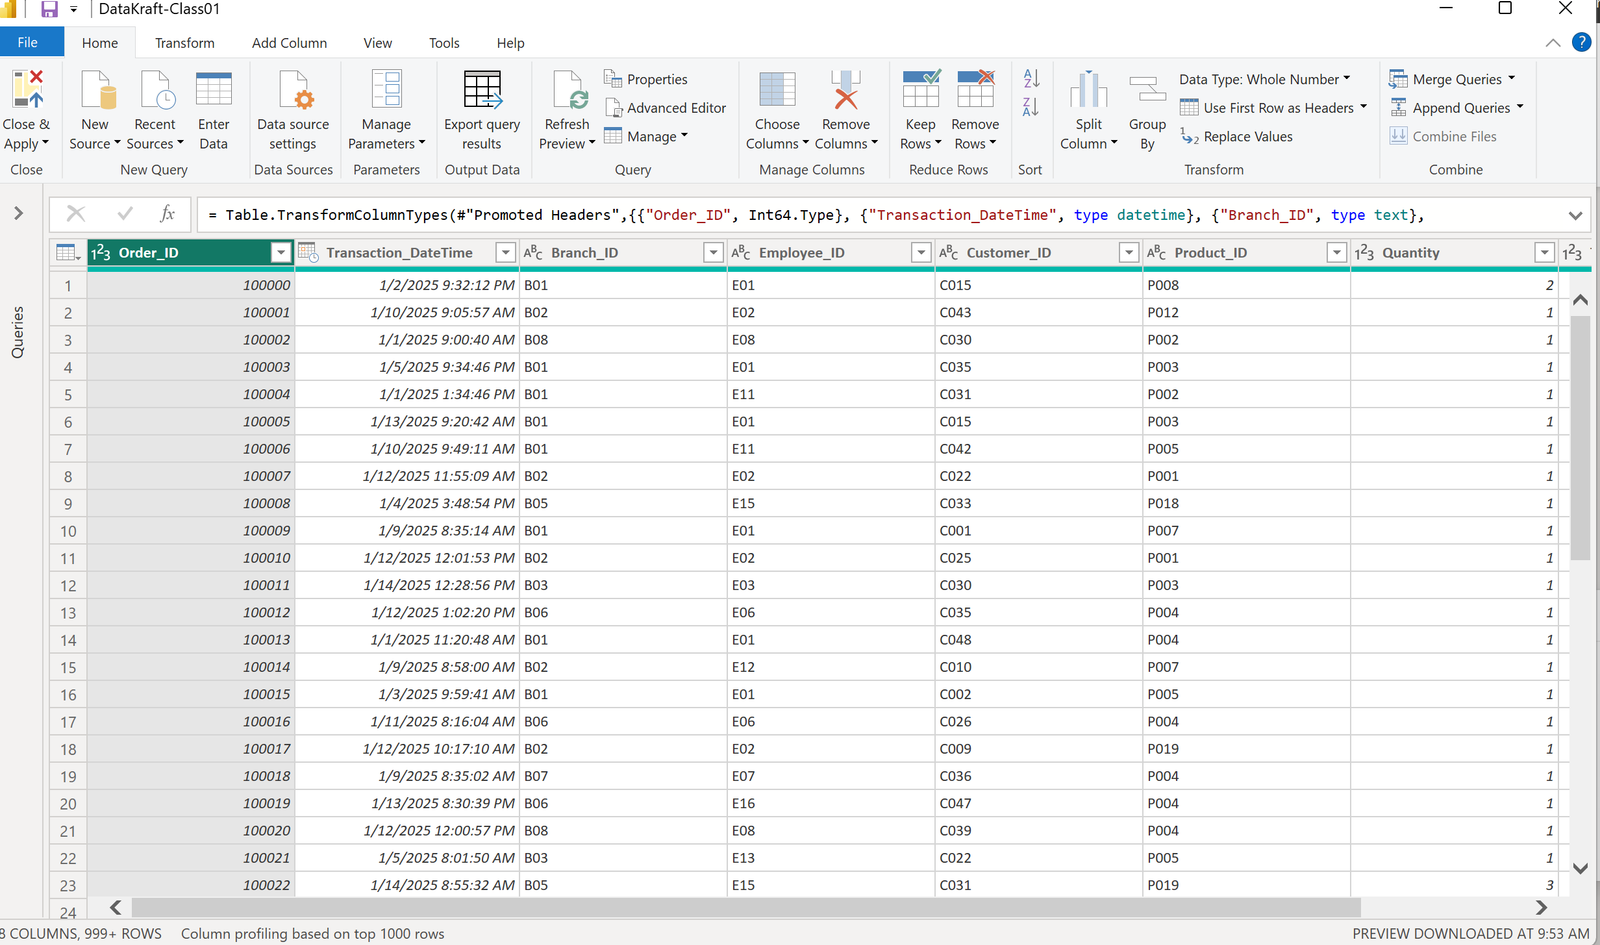The width and height of the screenshot is (1600, 945).
Task: Expand the formula bar chevron
Action: [1575, 215]
